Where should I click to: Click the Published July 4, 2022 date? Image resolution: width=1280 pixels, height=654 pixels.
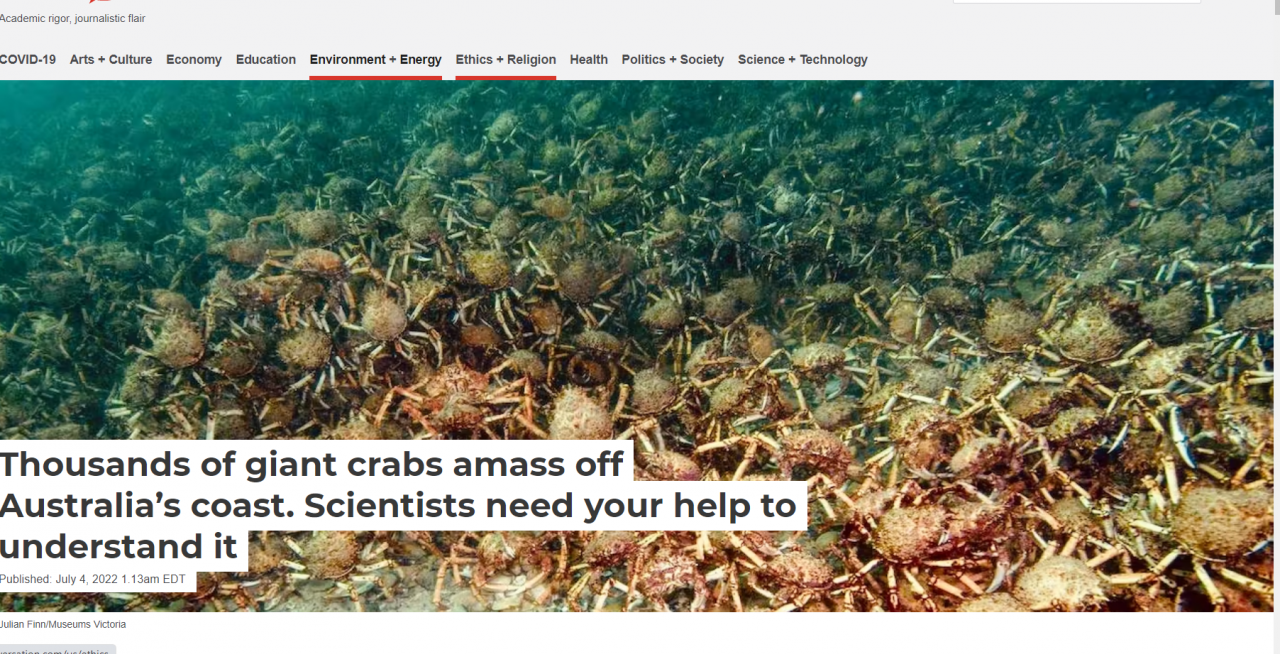93,579
